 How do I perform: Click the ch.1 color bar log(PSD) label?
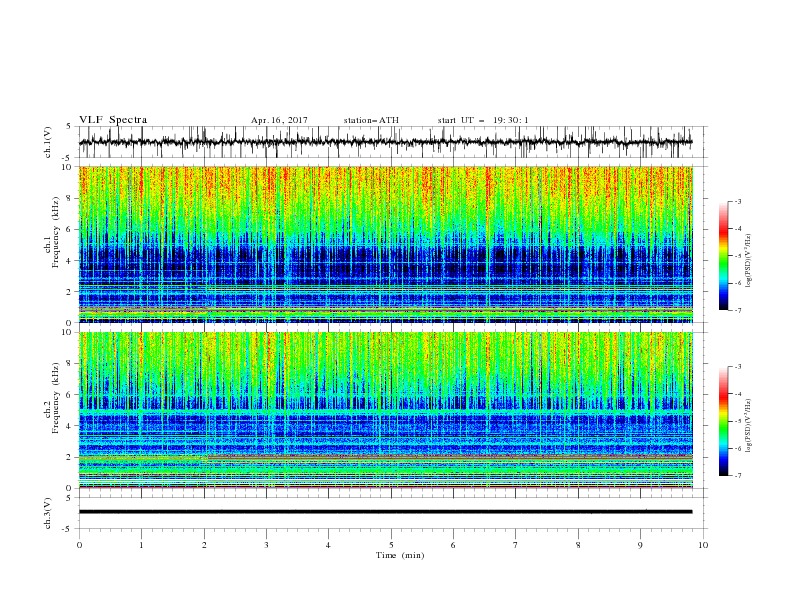coord(749,261)
